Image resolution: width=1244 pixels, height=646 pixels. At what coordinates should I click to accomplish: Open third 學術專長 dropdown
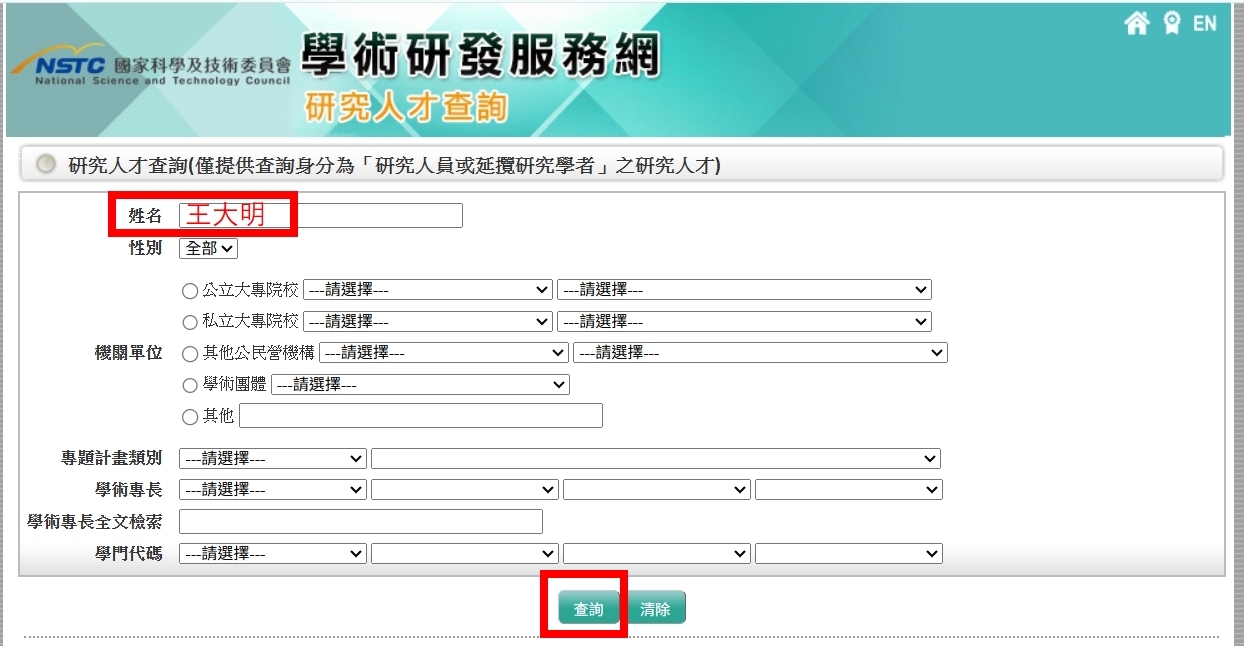[657, 490]
